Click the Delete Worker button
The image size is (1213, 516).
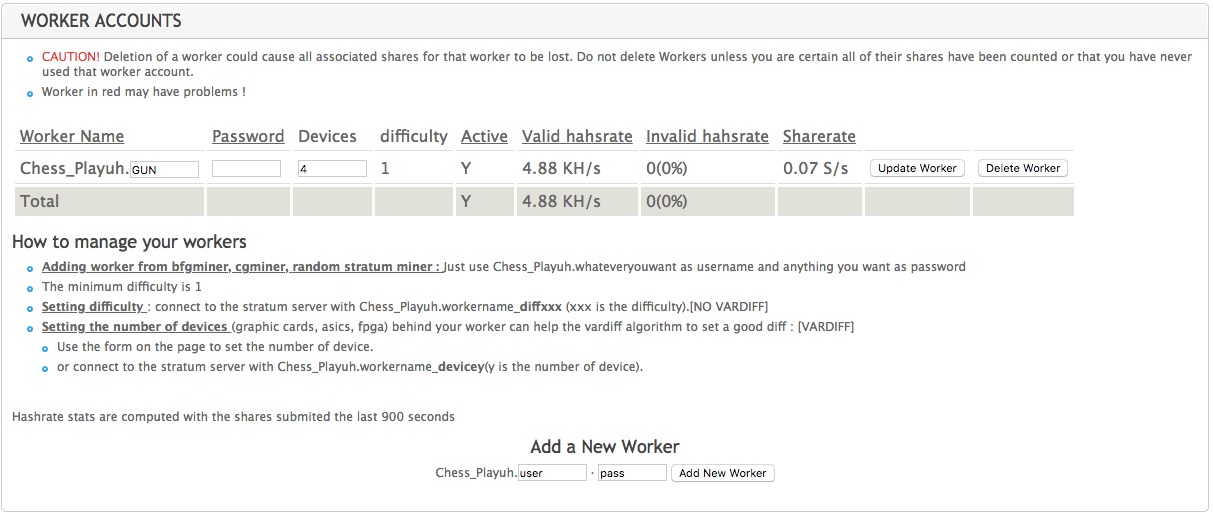tap(1023, 168)
